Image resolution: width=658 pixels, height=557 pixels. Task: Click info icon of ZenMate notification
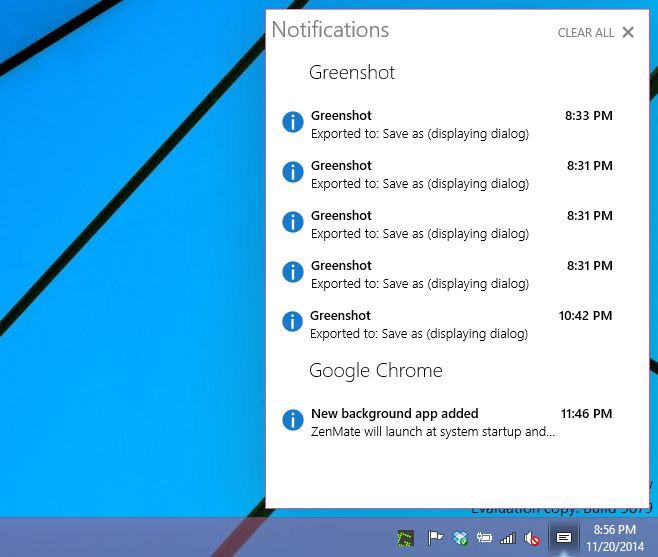point(292,420)
